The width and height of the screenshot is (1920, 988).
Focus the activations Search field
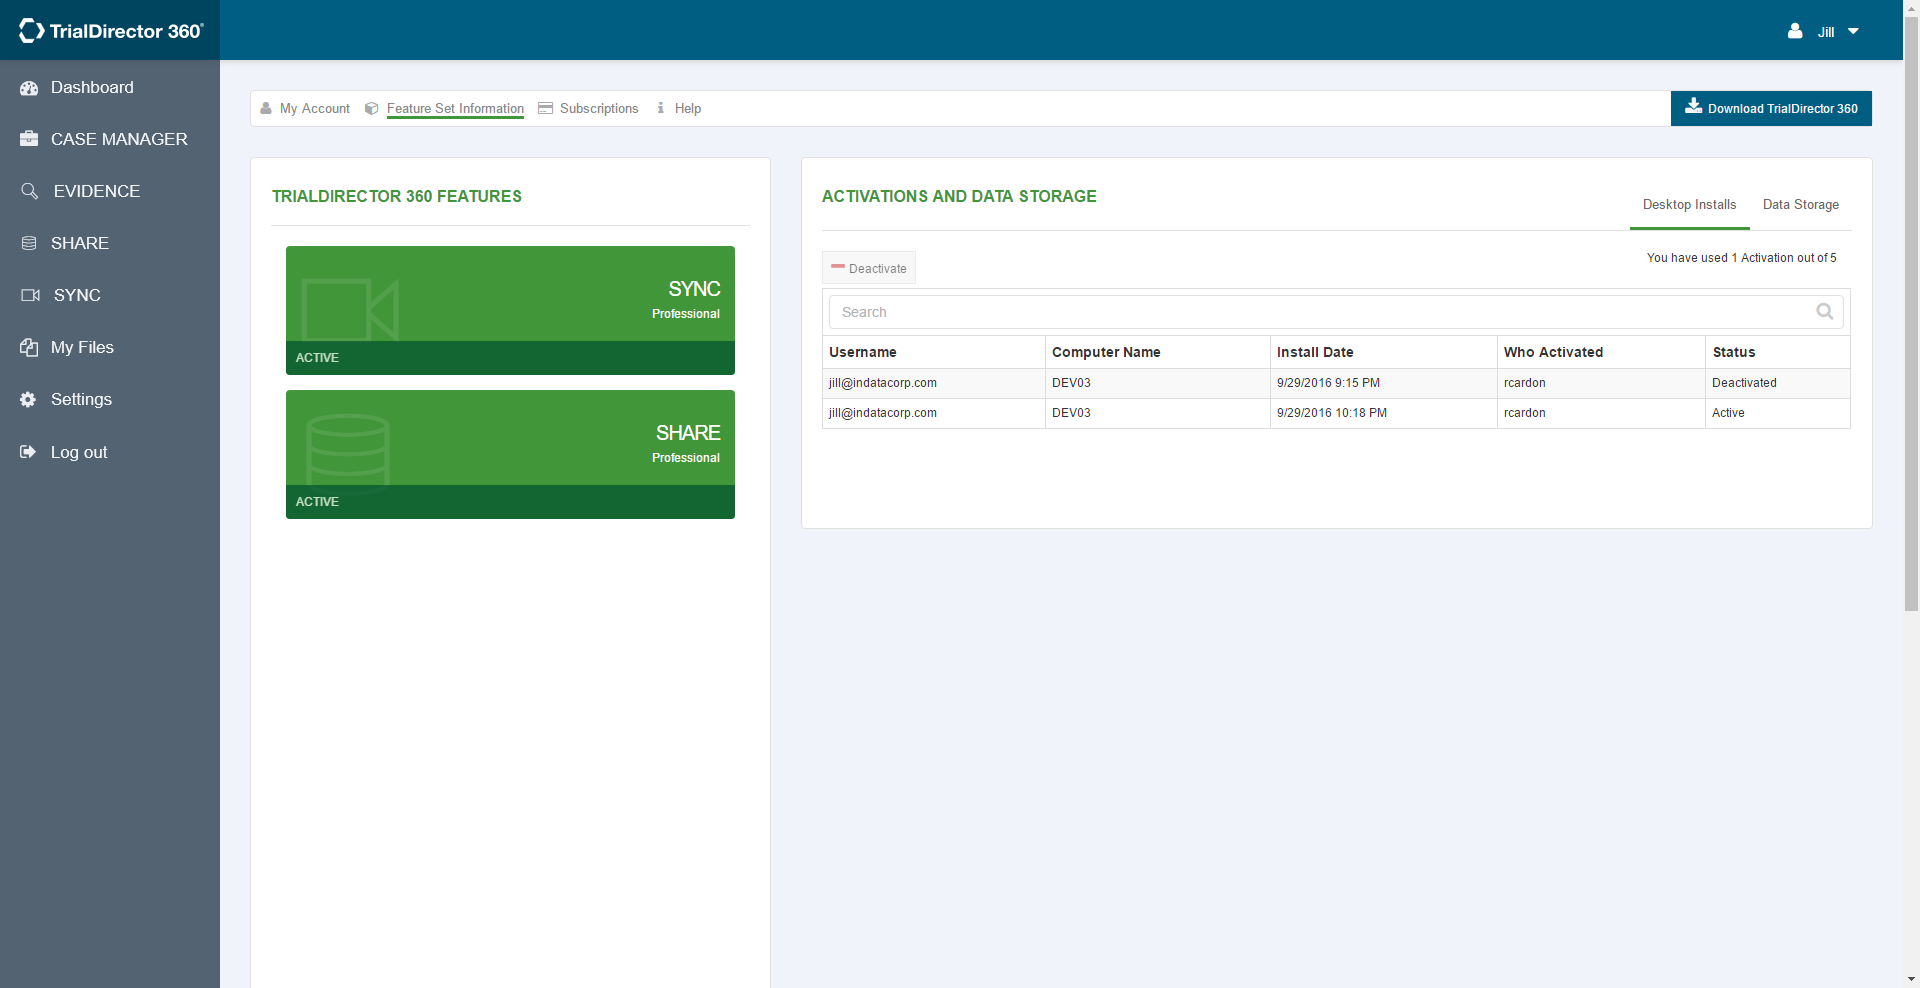point(1336,312)
